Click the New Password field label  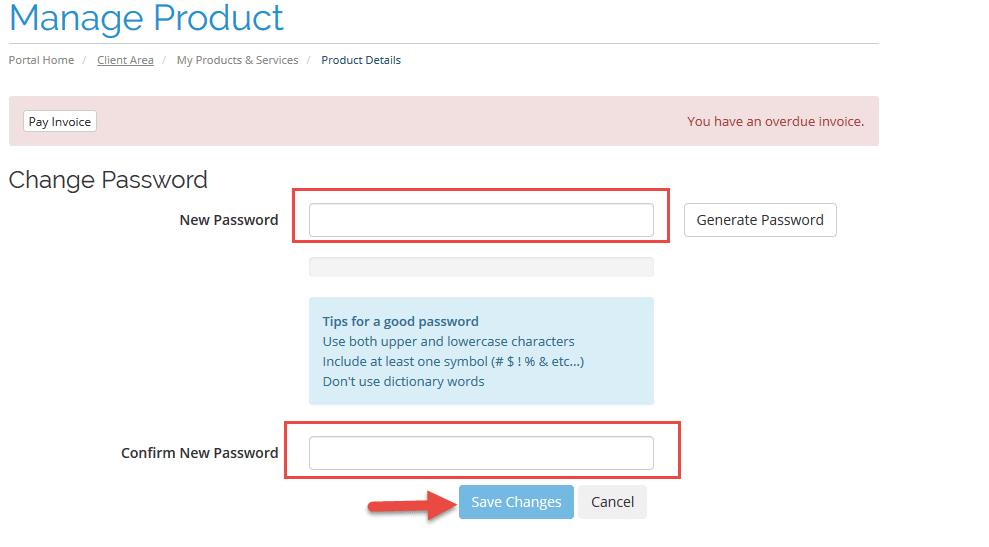click(x=229, y=220)
